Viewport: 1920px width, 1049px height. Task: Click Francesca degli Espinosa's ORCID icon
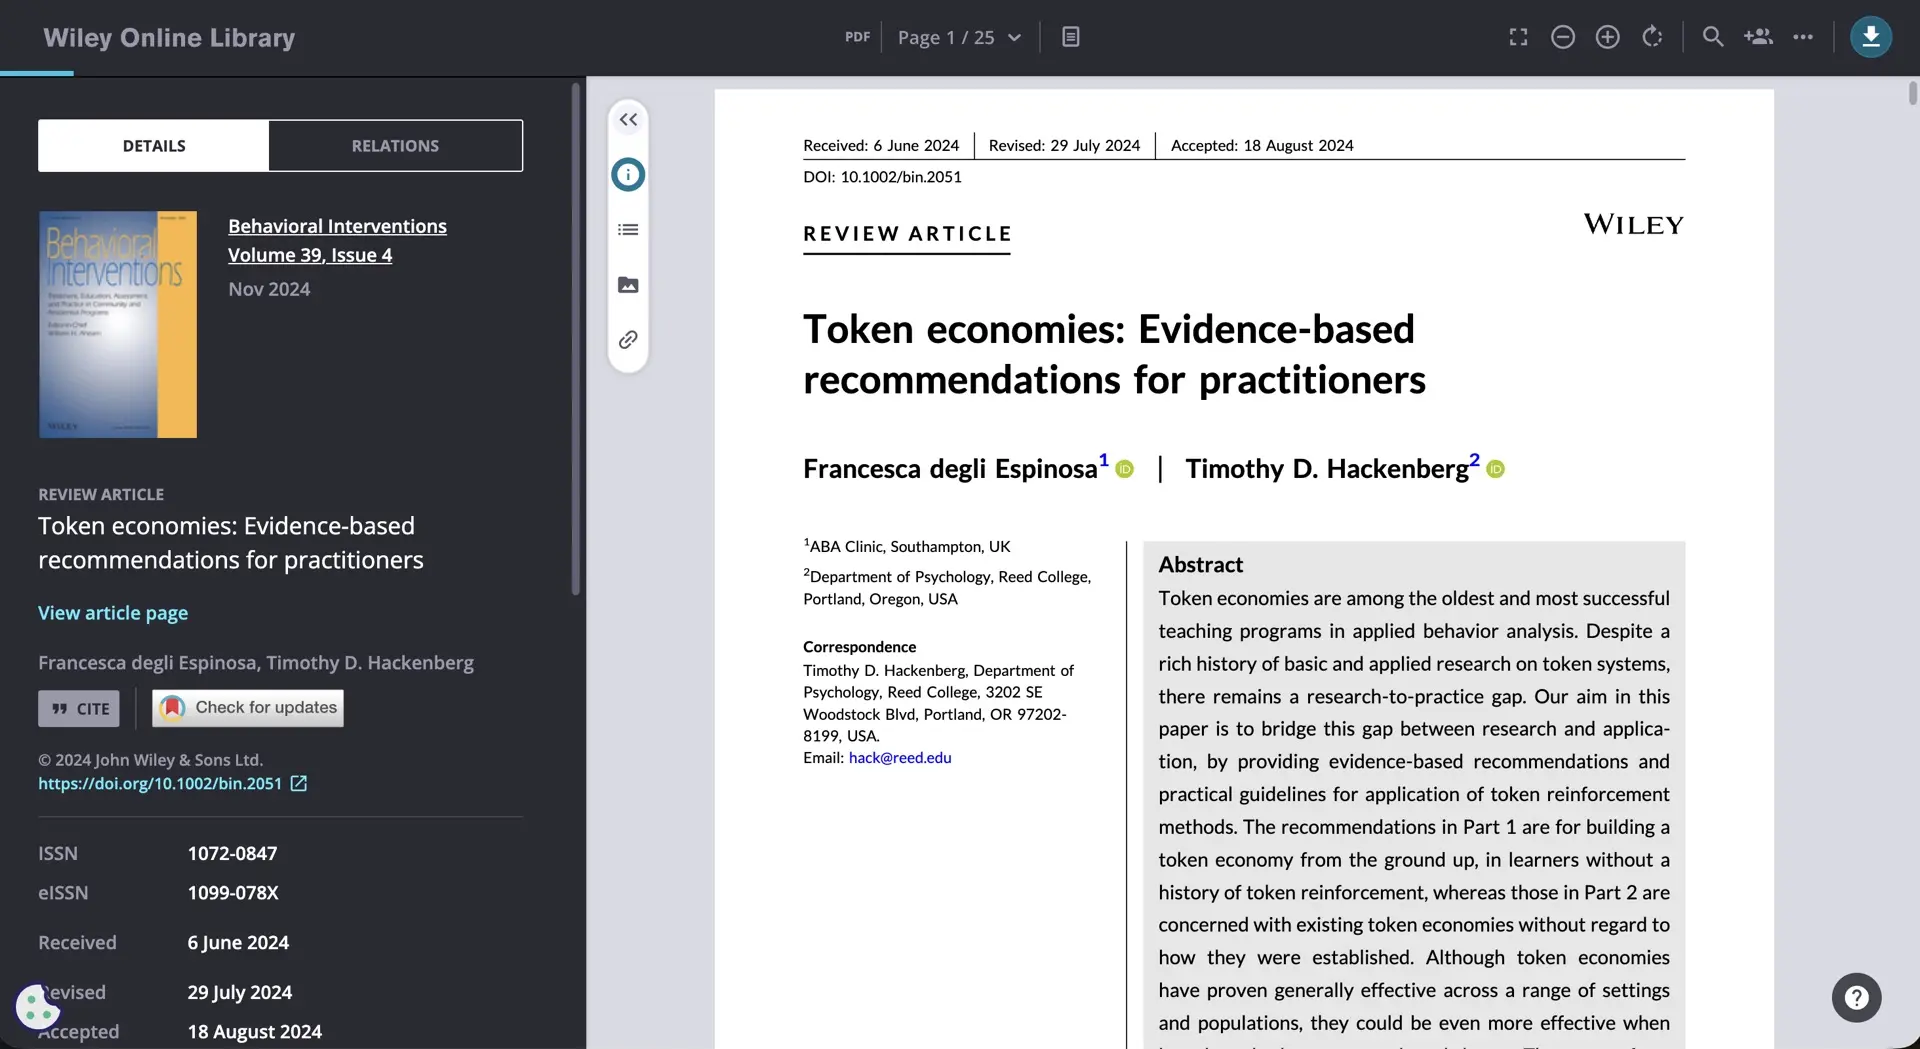click(1125, 469)
